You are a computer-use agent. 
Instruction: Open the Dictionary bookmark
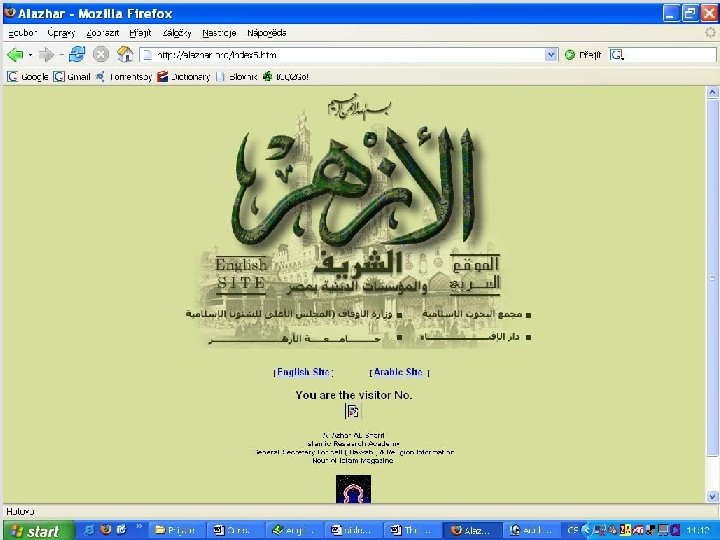click(184, 77)
